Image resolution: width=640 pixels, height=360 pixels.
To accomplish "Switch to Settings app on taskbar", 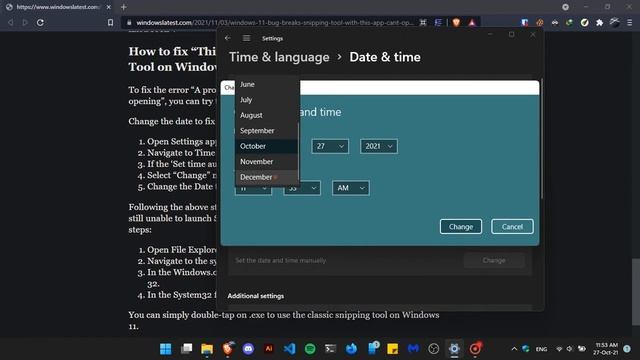I will 454,349.
